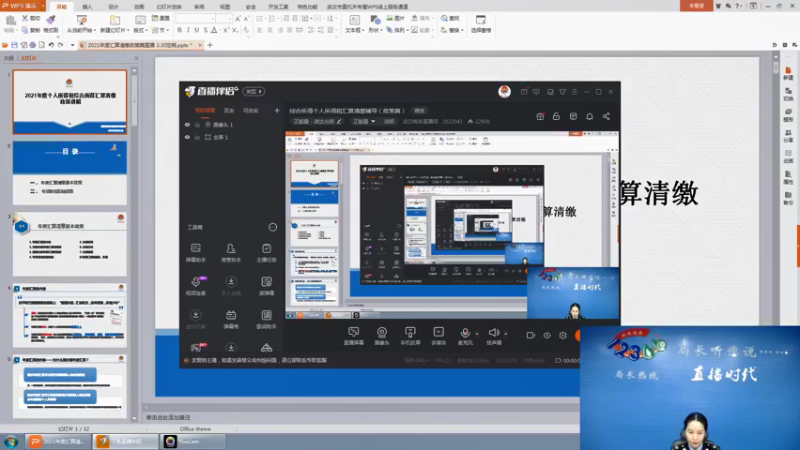This screenshot has height=450, width=800.
Task: Open the Insert ribbon tab
Action: (x=87, y=7)
